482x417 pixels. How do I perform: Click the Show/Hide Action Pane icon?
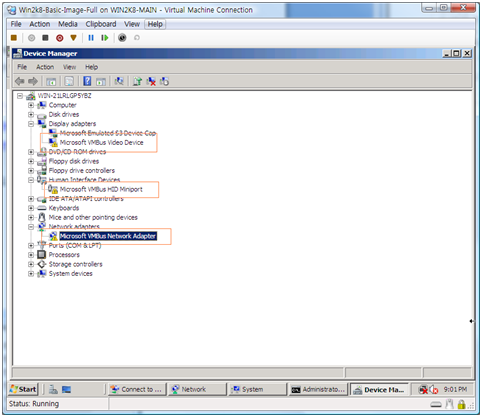[101, 81]
